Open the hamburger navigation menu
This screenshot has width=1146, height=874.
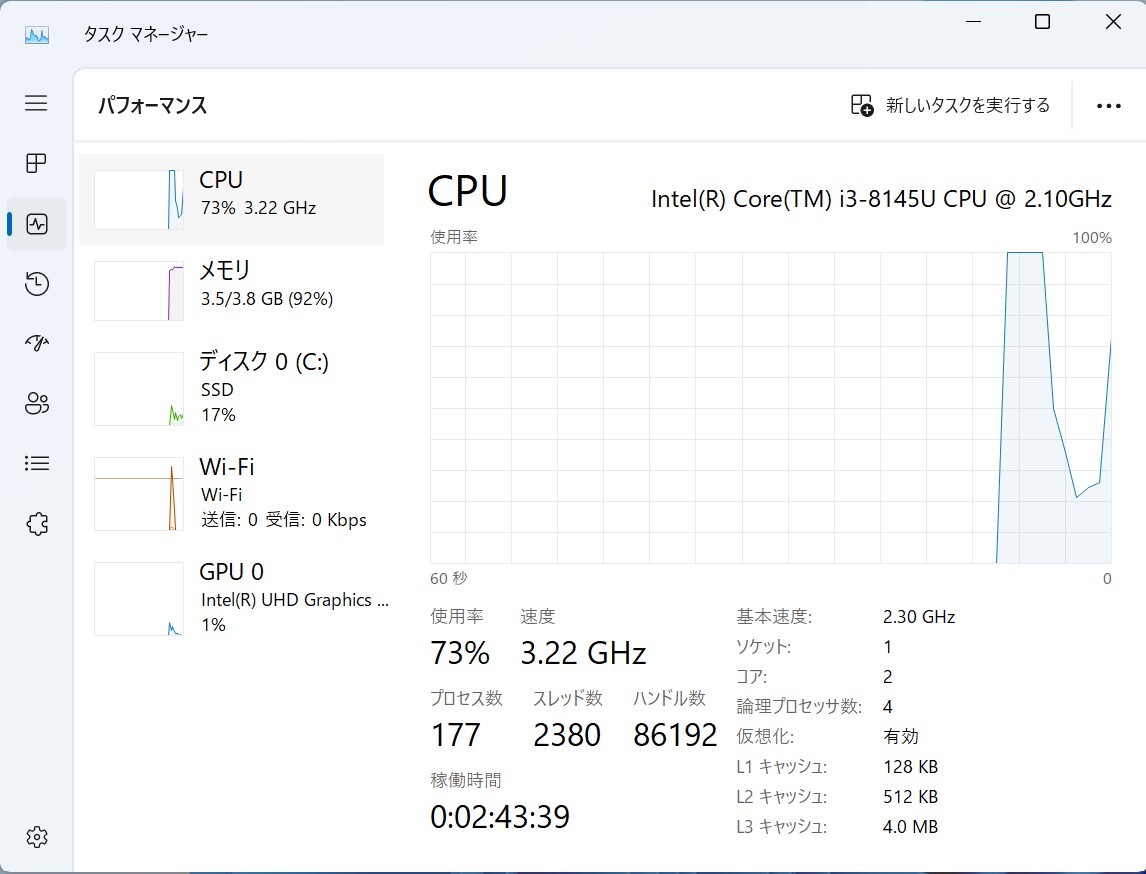[36, 103]
